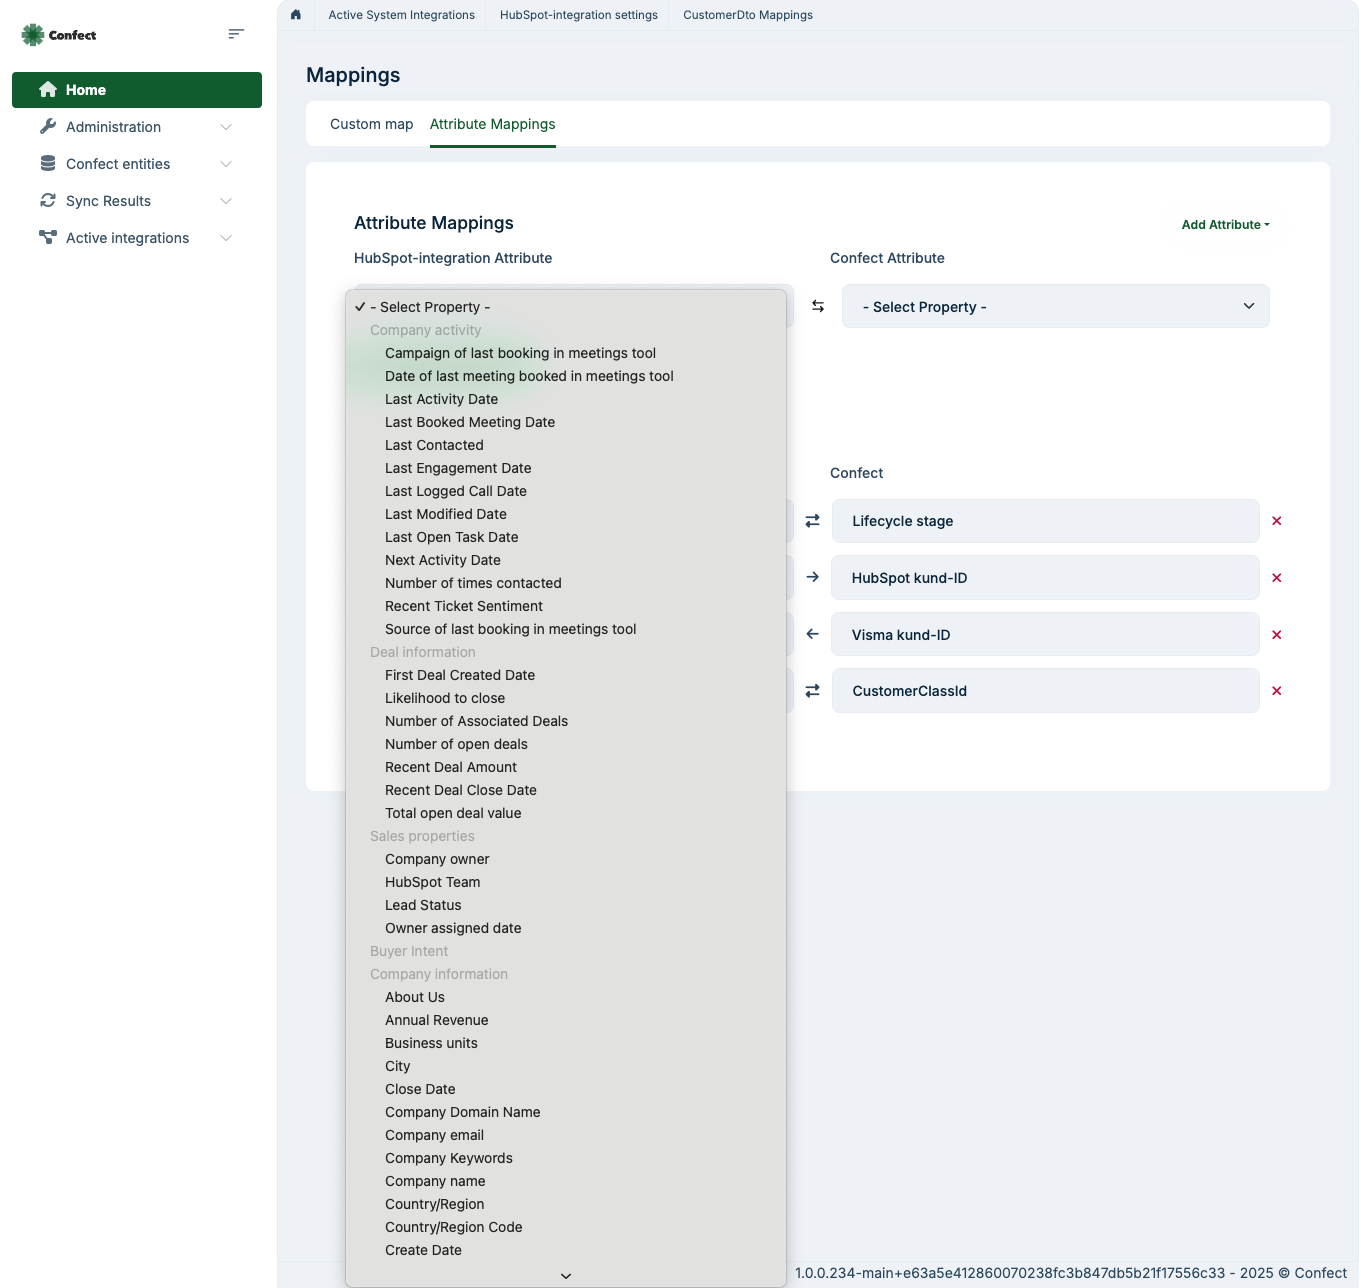
Task: Go to Active System Integrations breadcrumb
Action: tap(401, 15)
